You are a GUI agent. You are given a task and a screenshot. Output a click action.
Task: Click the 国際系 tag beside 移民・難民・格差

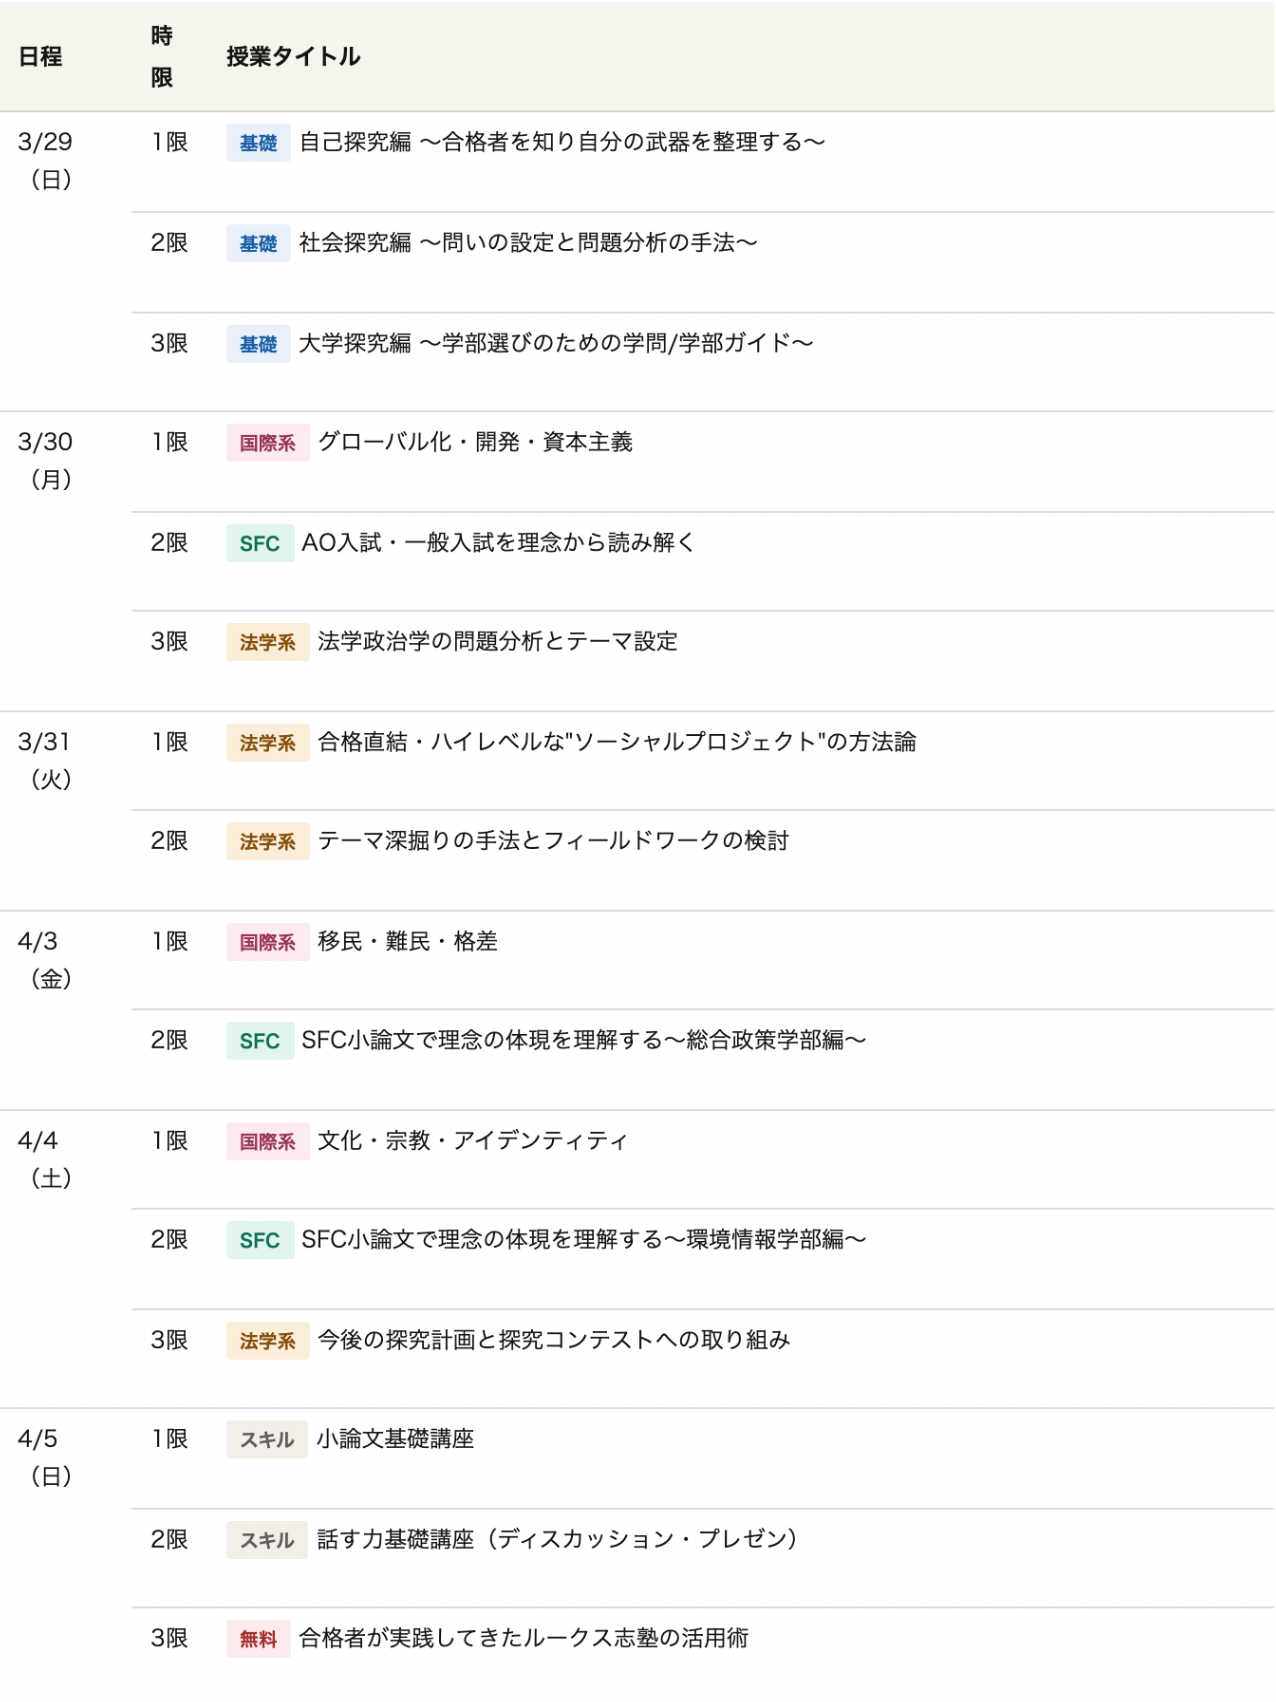point(267,942)
